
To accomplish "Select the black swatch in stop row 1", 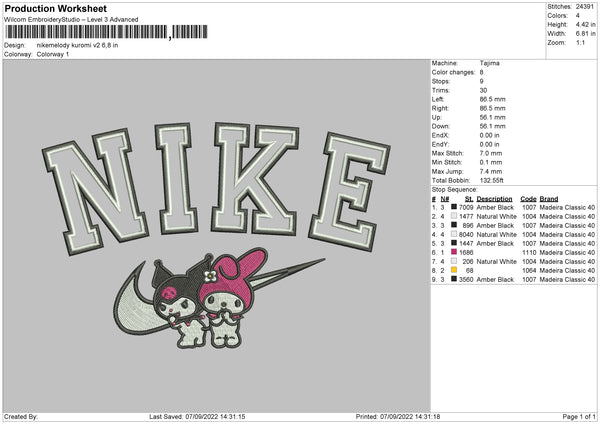I will coord(454,207).
